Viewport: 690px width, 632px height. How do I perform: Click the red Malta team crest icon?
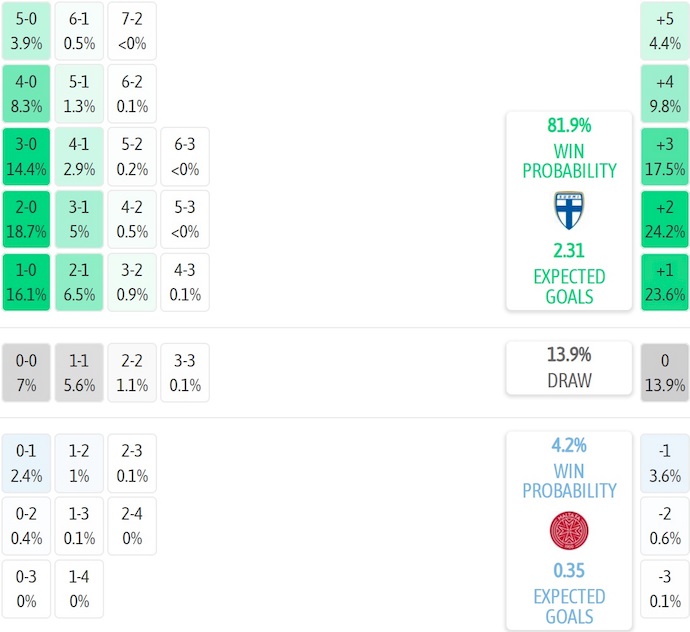pyautogui.click(x=569, y=530)
